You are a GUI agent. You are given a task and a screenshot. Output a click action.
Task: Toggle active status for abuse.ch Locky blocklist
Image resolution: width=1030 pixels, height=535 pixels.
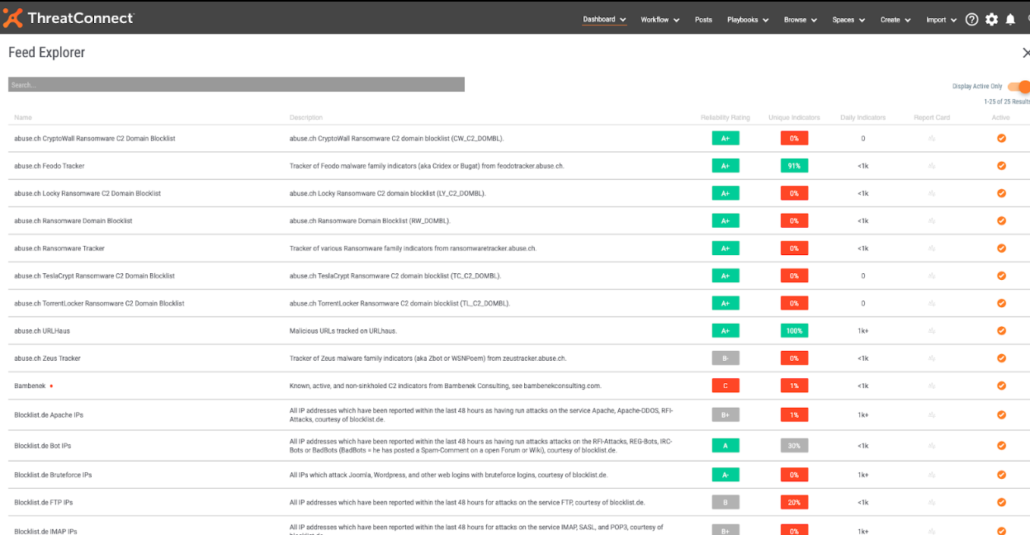(x=1001, y=194)
